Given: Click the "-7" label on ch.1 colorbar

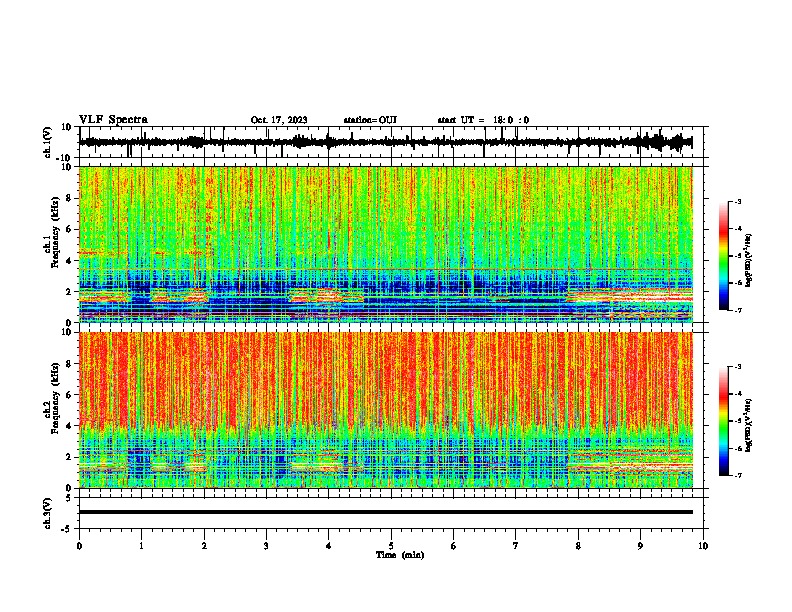Looking at the screenshot, I should (737, 310).
